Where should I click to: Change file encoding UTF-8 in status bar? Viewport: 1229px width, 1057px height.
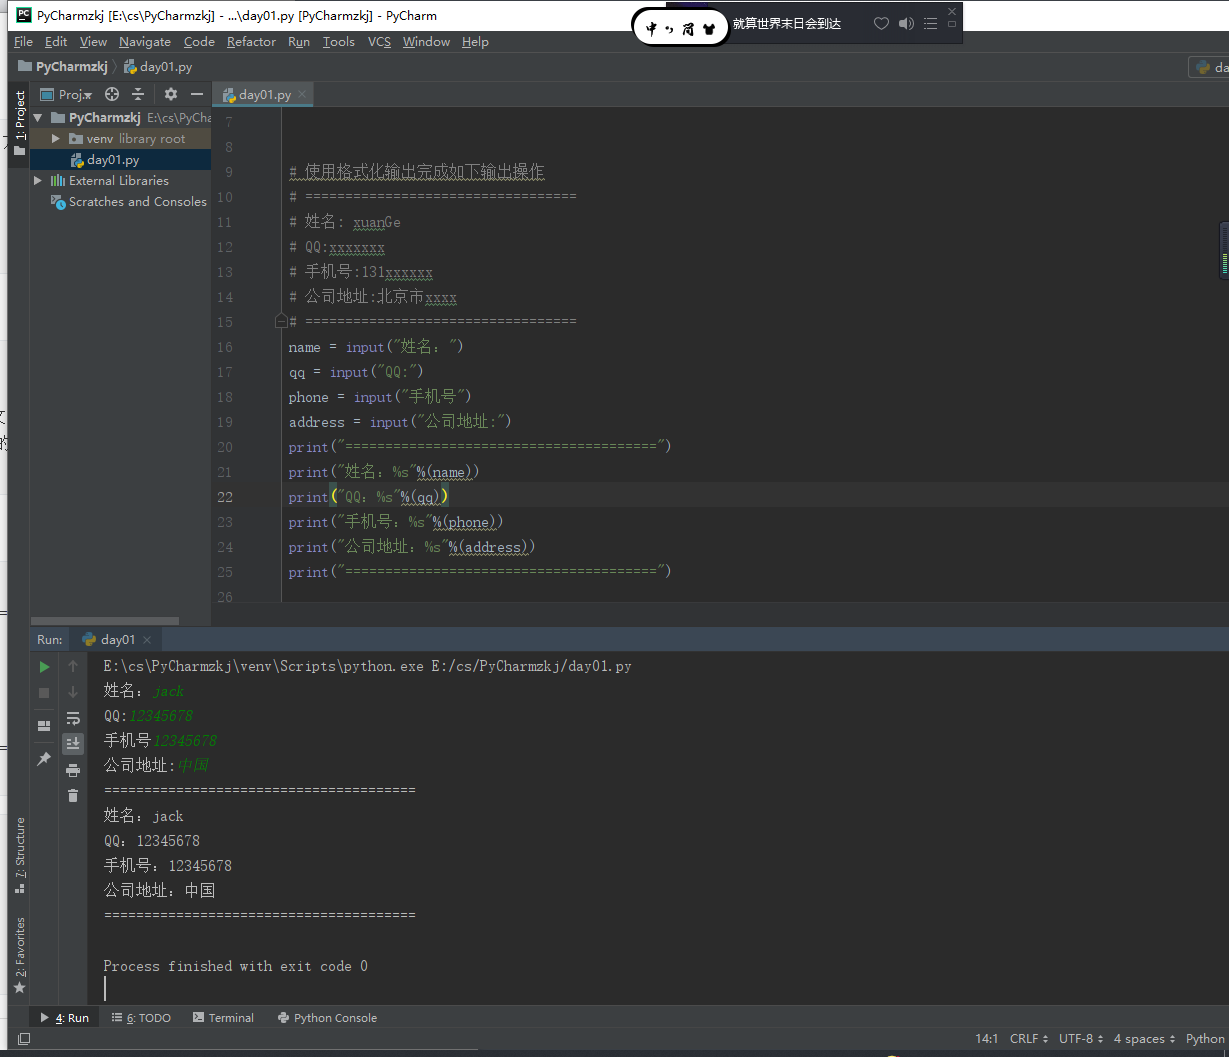click(x=1081, y=1039)
